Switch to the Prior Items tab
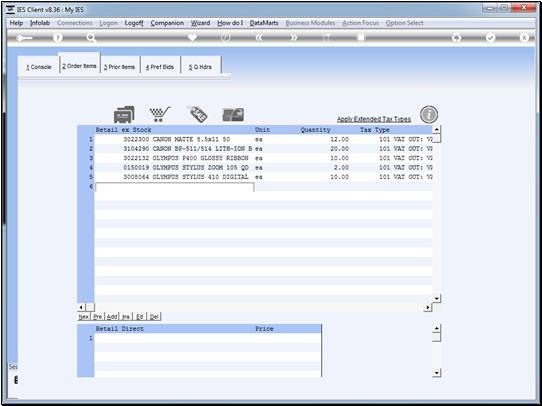This screenshot has width=542, height=406. point(120,67)
